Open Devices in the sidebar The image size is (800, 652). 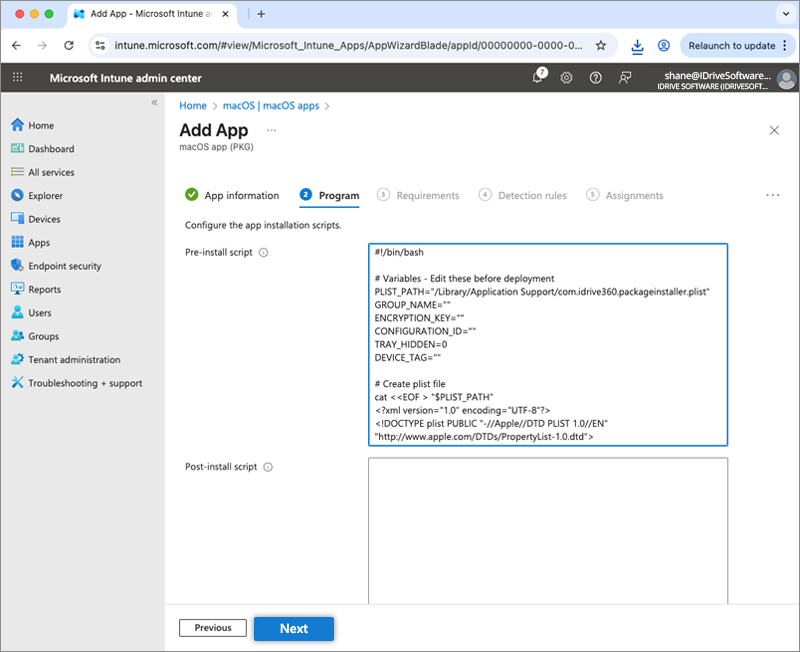(x=35, y=219)
